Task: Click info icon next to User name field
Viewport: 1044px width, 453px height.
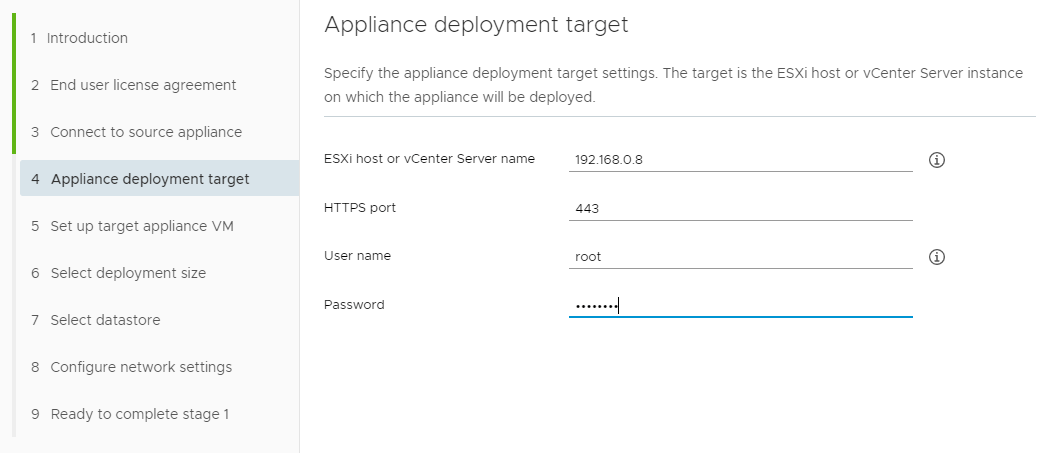Action: 936,257
